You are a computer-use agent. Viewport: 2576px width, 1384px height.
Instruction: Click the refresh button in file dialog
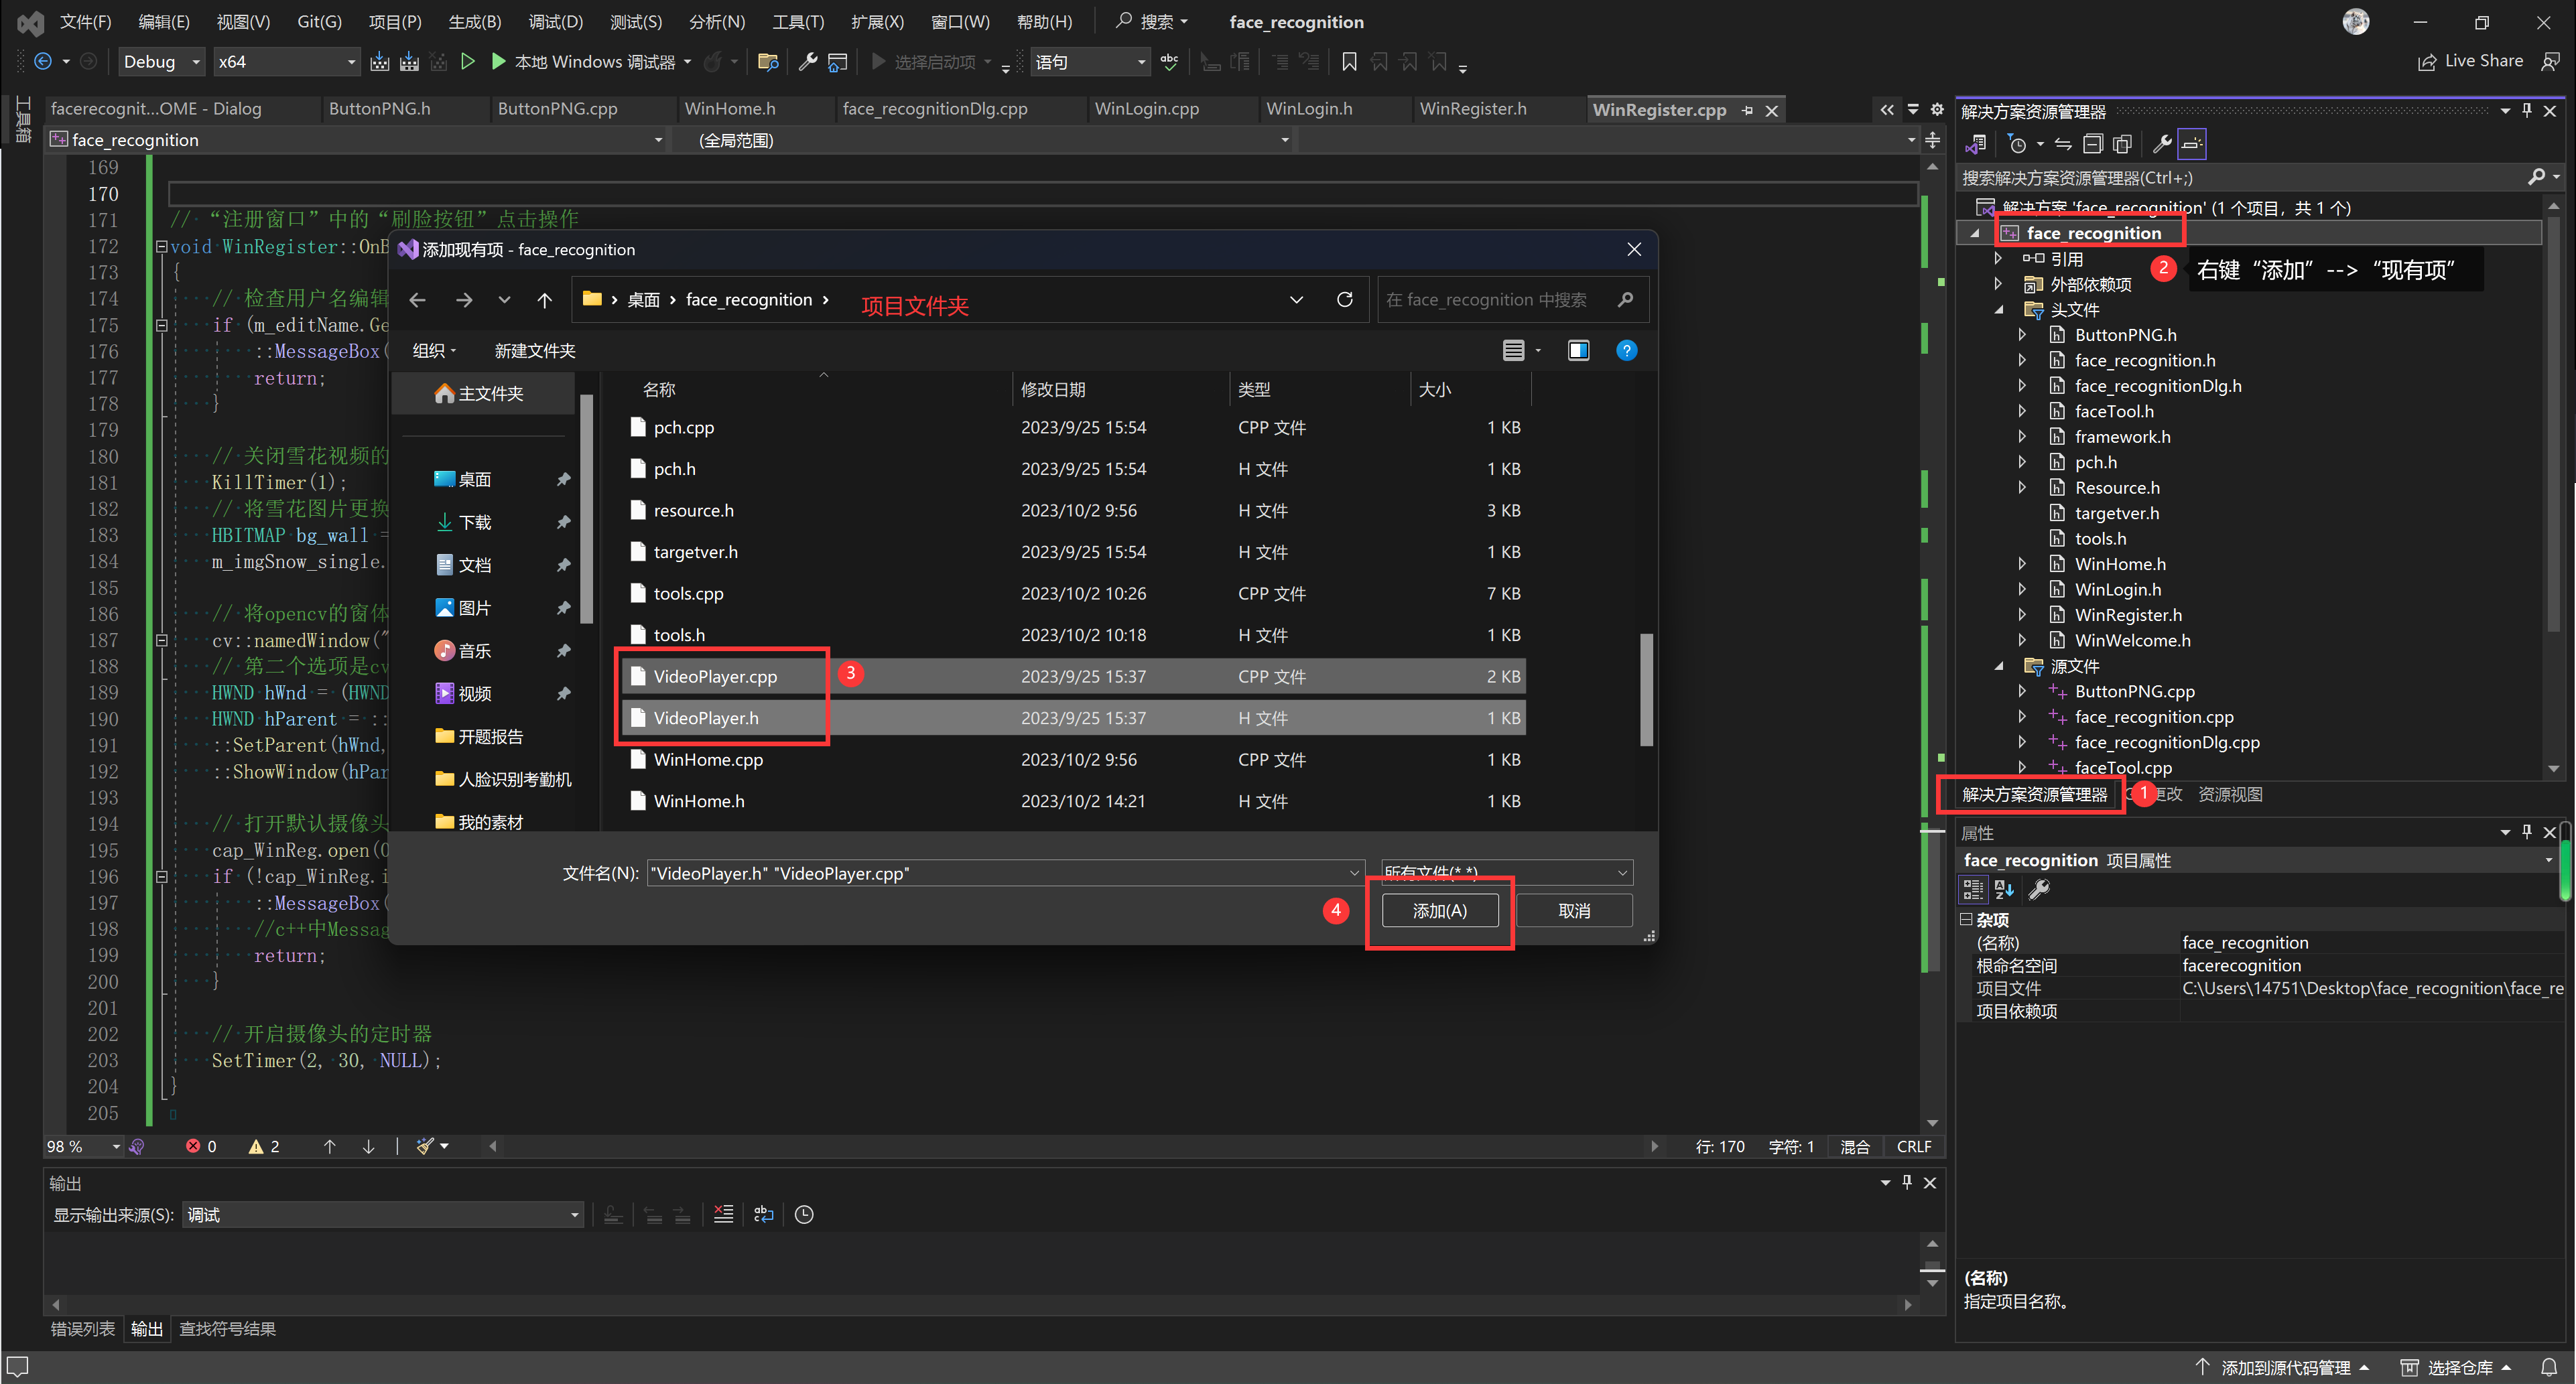click(x=1344, y=300)
